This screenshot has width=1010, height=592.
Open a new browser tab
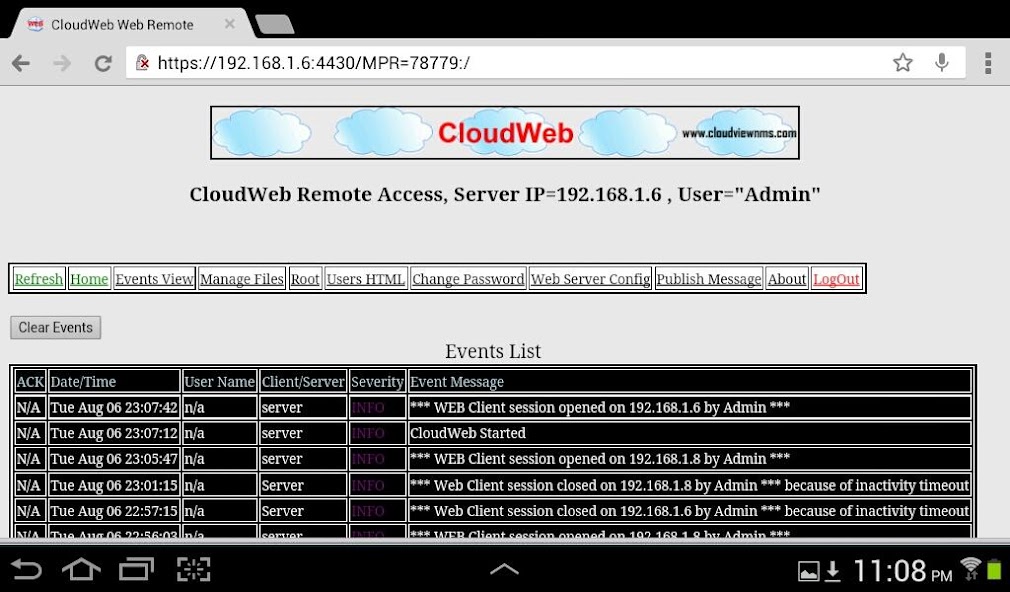[274, 23]
